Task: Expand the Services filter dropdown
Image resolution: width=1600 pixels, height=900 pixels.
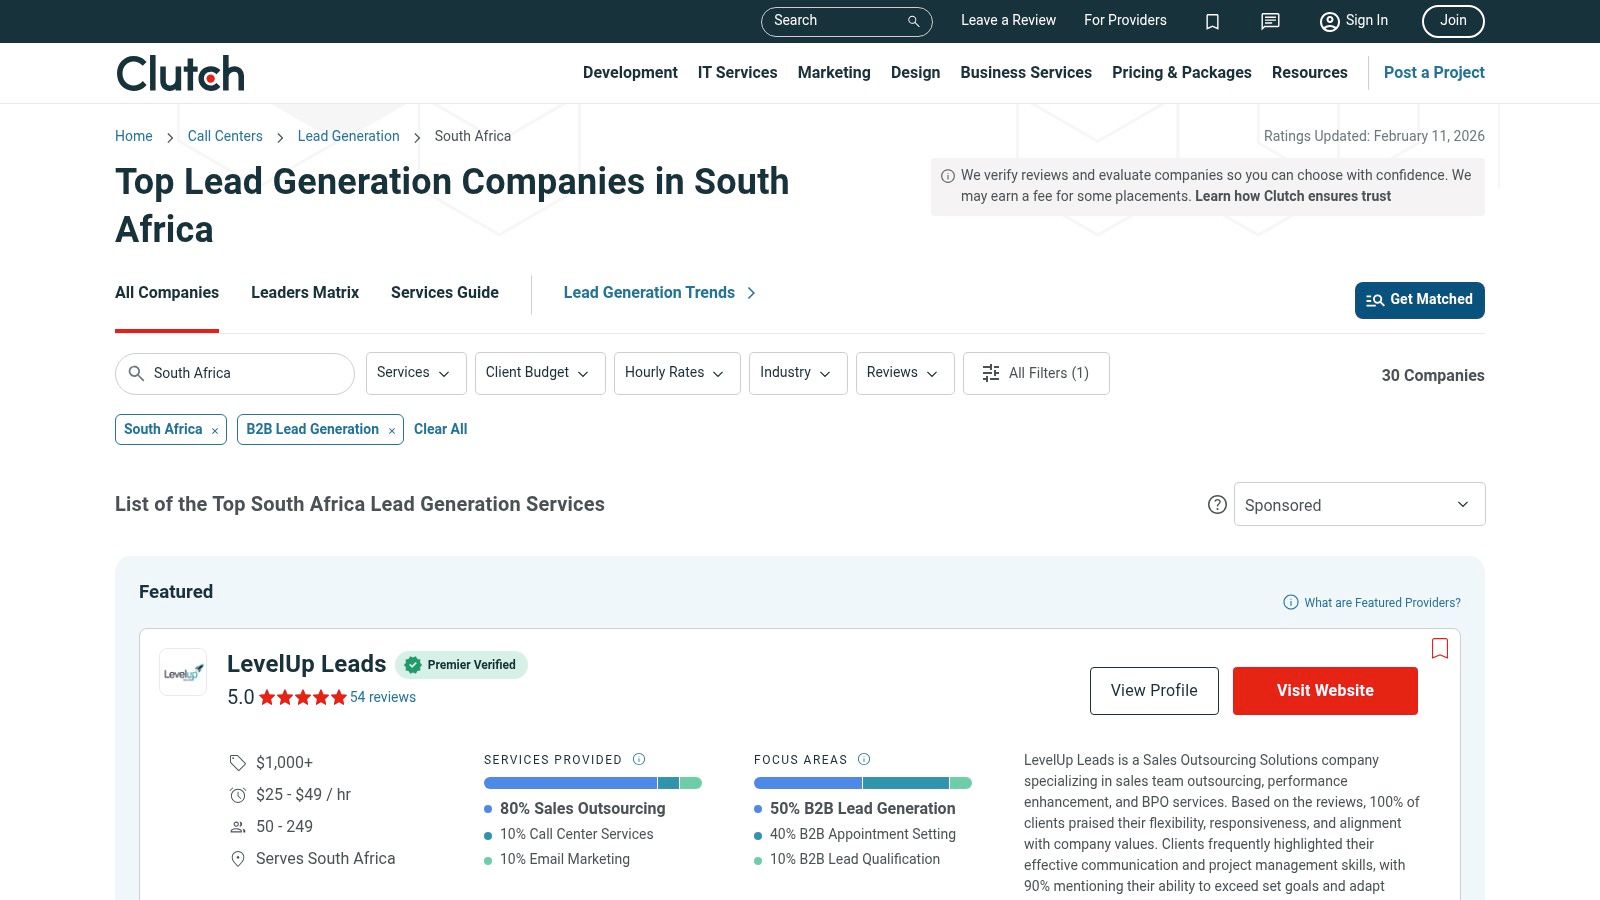Action: 415,373
